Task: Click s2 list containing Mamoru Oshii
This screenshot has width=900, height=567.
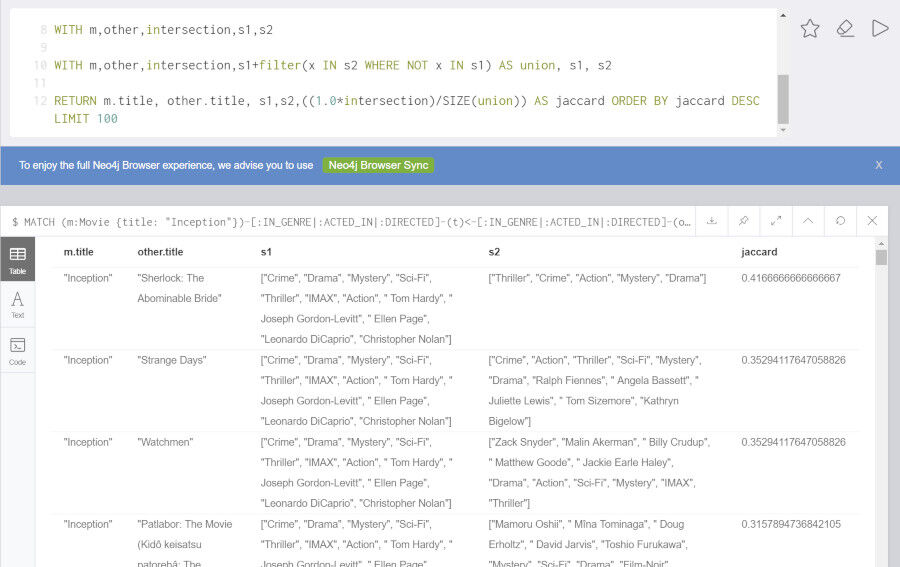Action: tap(588, 543)
